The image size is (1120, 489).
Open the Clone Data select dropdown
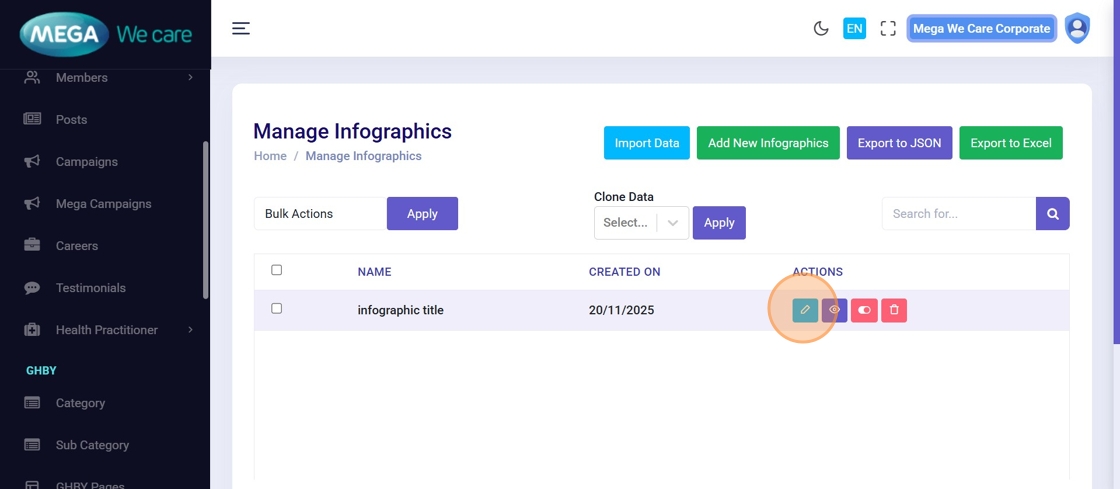pyautogui.click(x=641, y=223)
